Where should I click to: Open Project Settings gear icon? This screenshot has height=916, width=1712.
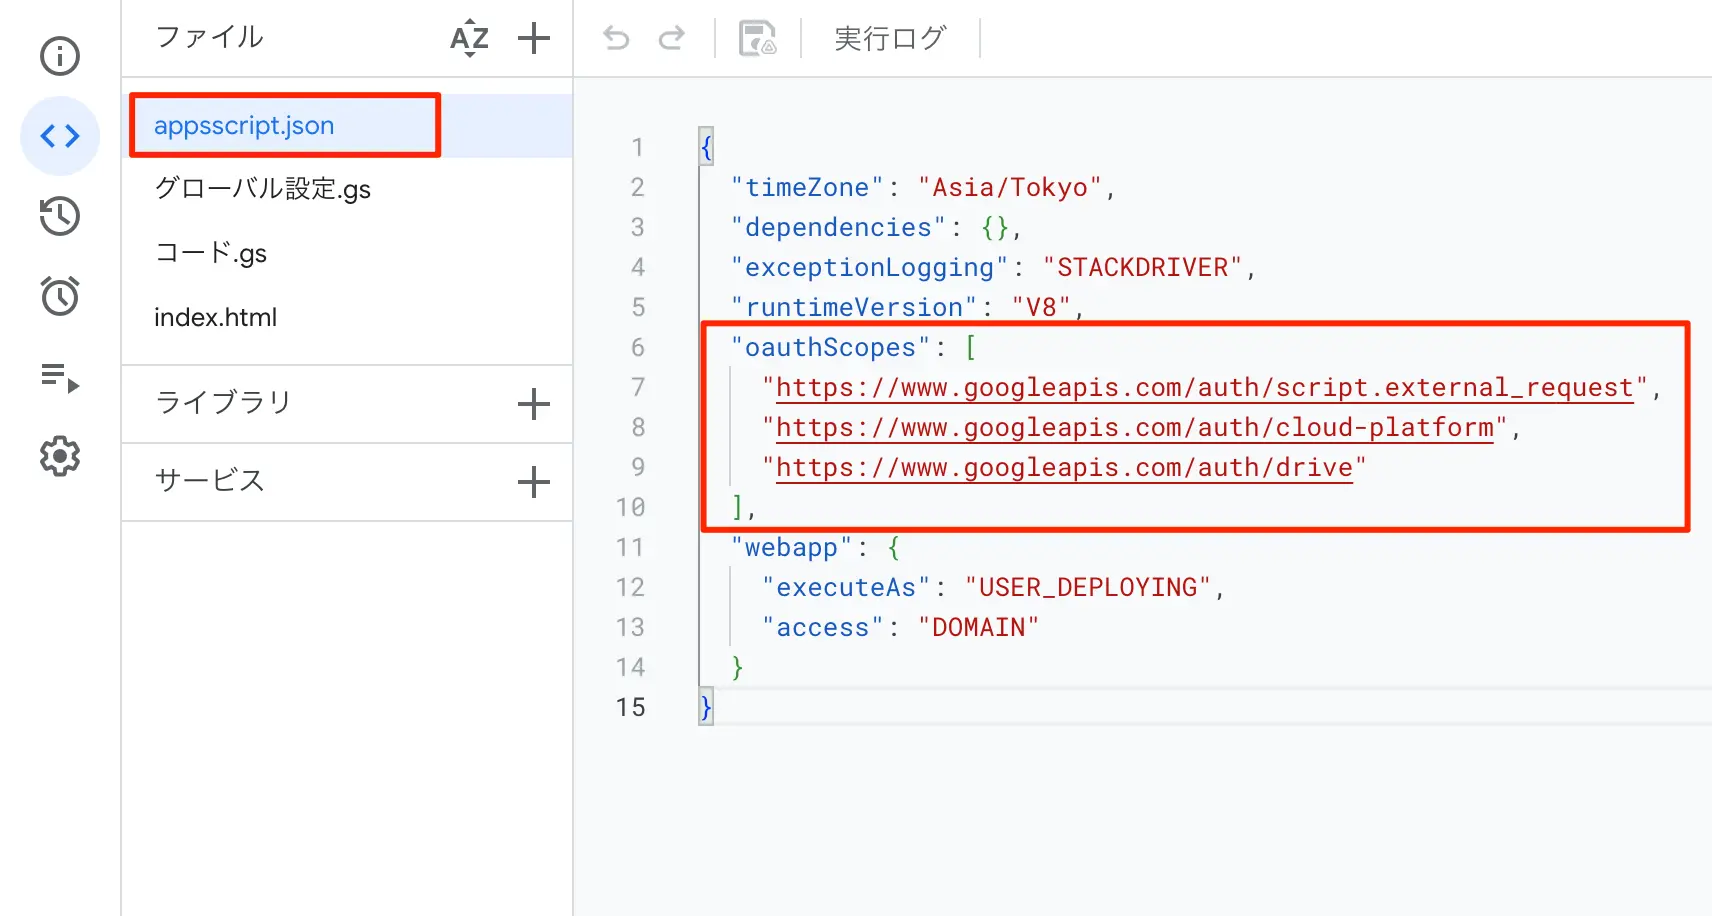click(x=60, y=456)
